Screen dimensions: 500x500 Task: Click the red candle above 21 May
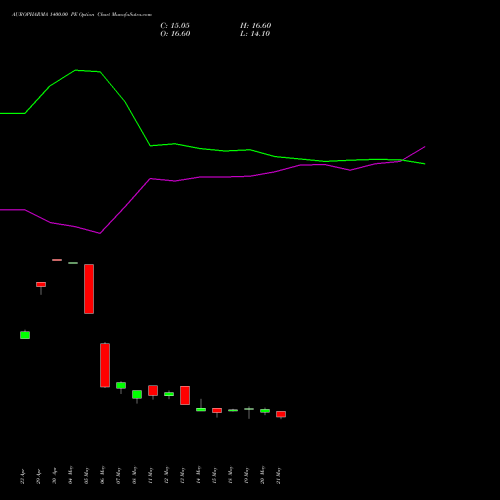(x=281, y=414)
